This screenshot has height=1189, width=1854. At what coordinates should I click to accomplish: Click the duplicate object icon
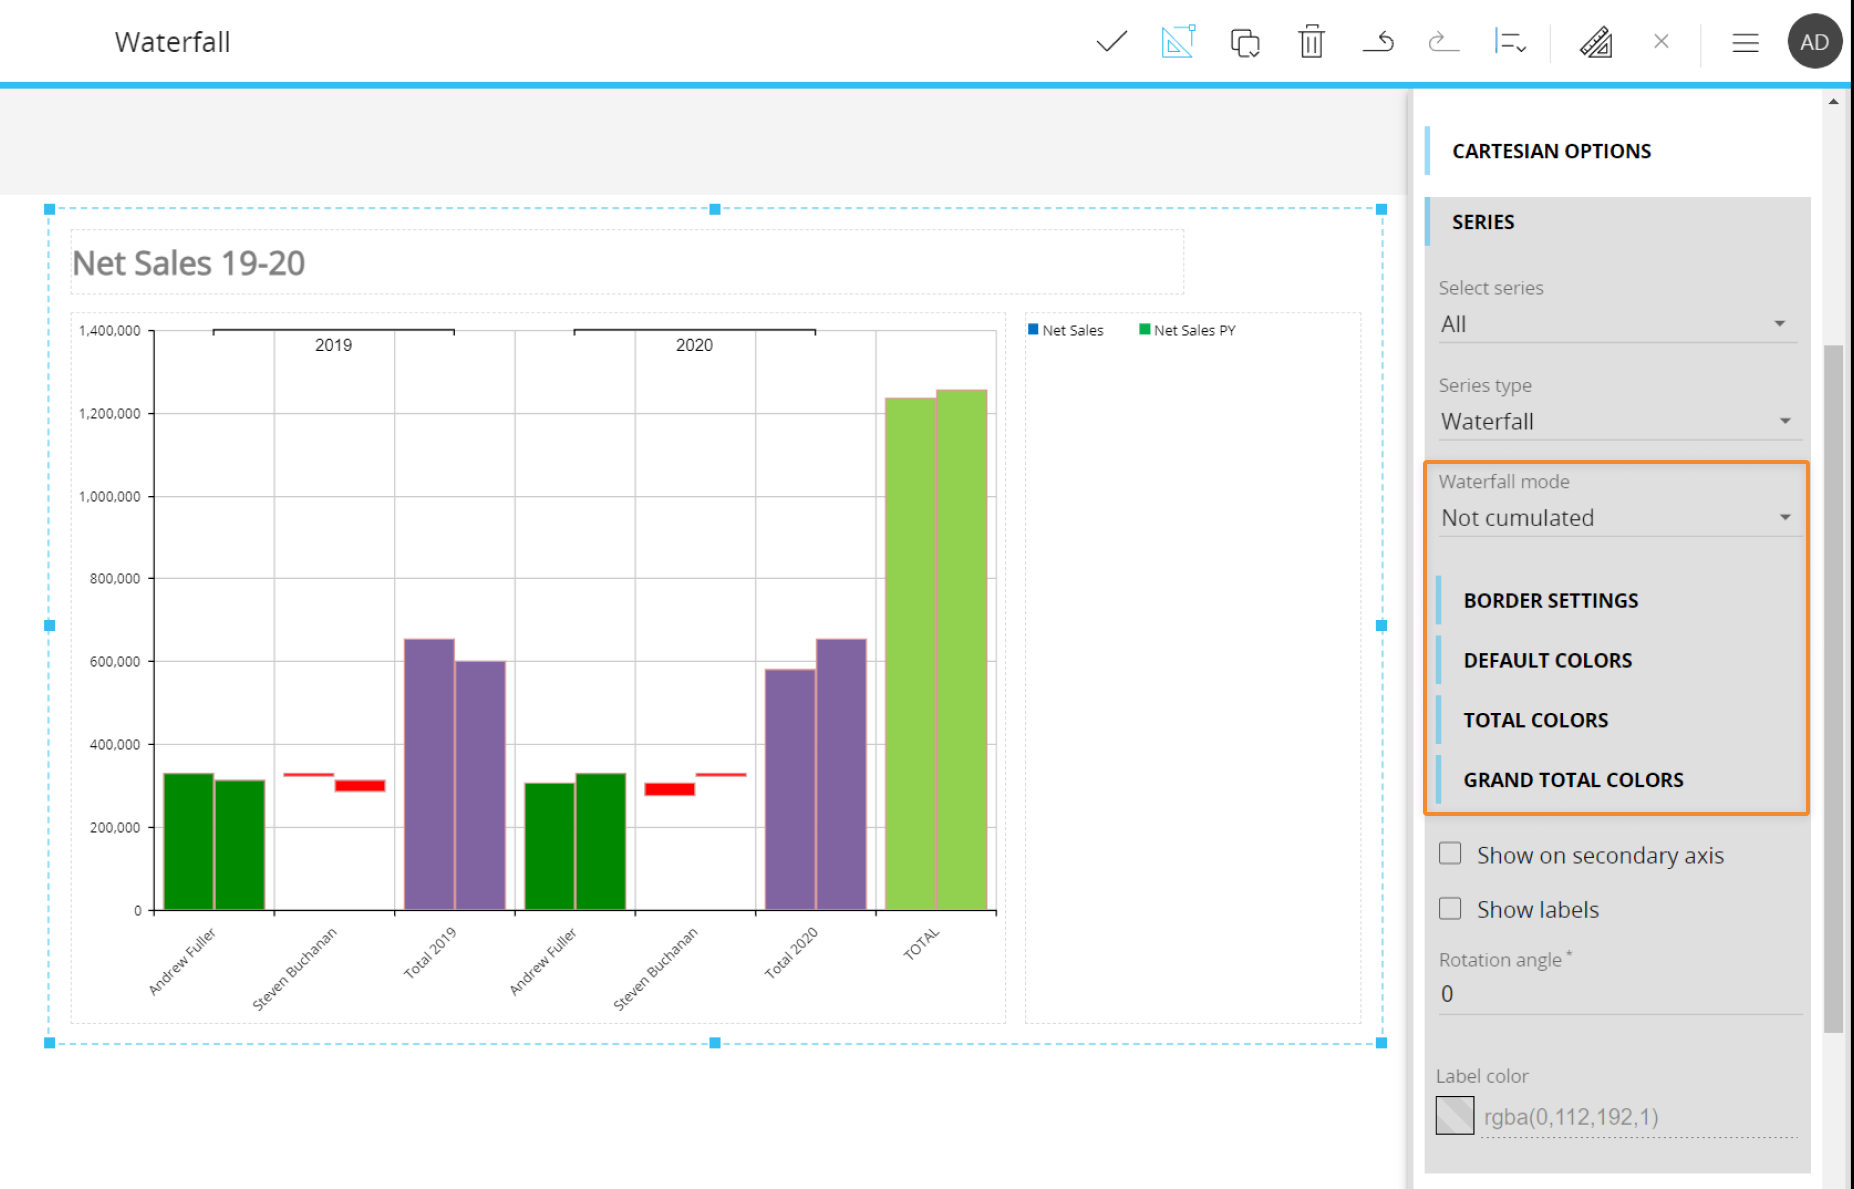click(x=1245, y=42)
